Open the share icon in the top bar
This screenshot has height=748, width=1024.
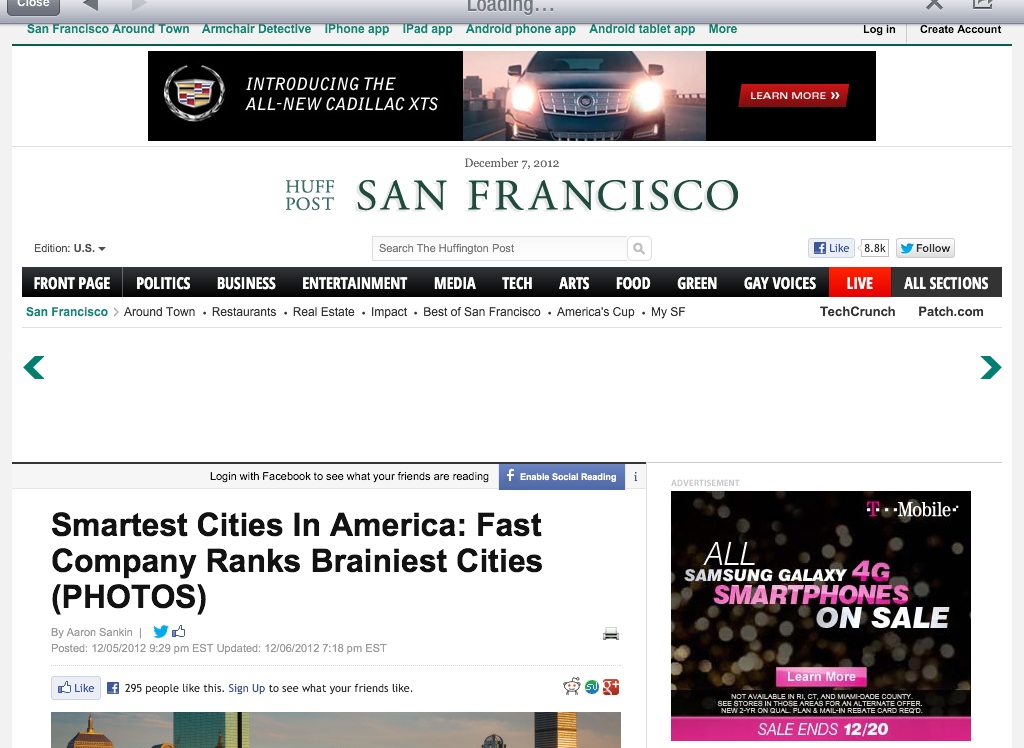tap(982, 5)
